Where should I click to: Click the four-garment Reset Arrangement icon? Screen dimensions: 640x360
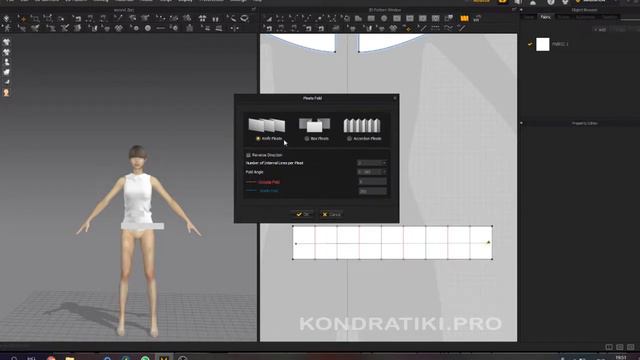[x=202, y=18]
